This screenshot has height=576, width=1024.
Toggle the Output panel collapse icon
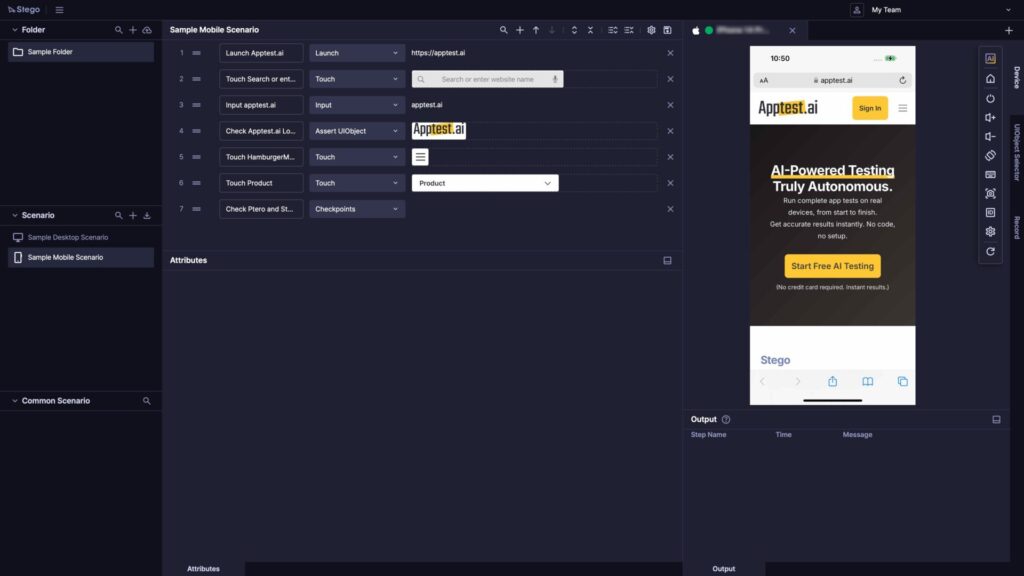996,419
